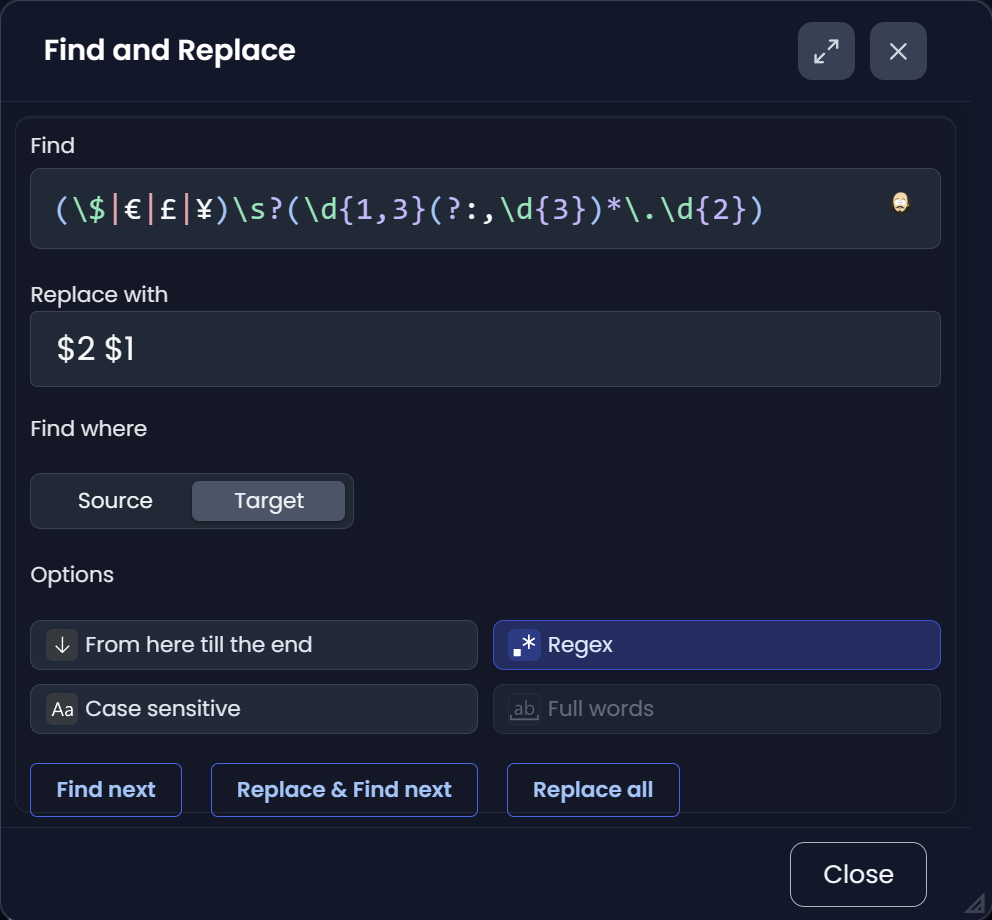Image resolution: width=992 pixels, height=920 pixels.
Task: Switch the search location to Source
Action: (x=115, y=500)
